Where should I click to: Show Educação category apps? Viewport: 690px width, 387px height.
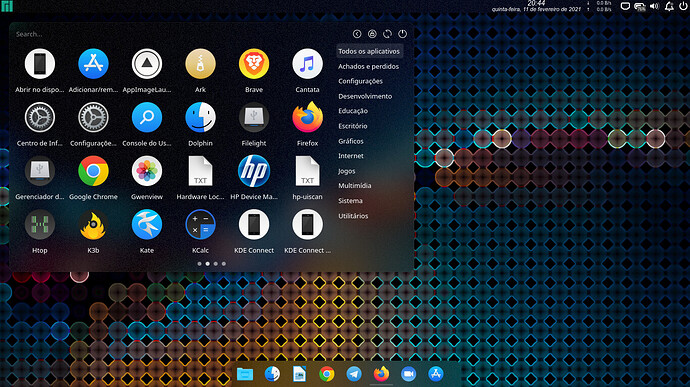(x=353, y=111)
